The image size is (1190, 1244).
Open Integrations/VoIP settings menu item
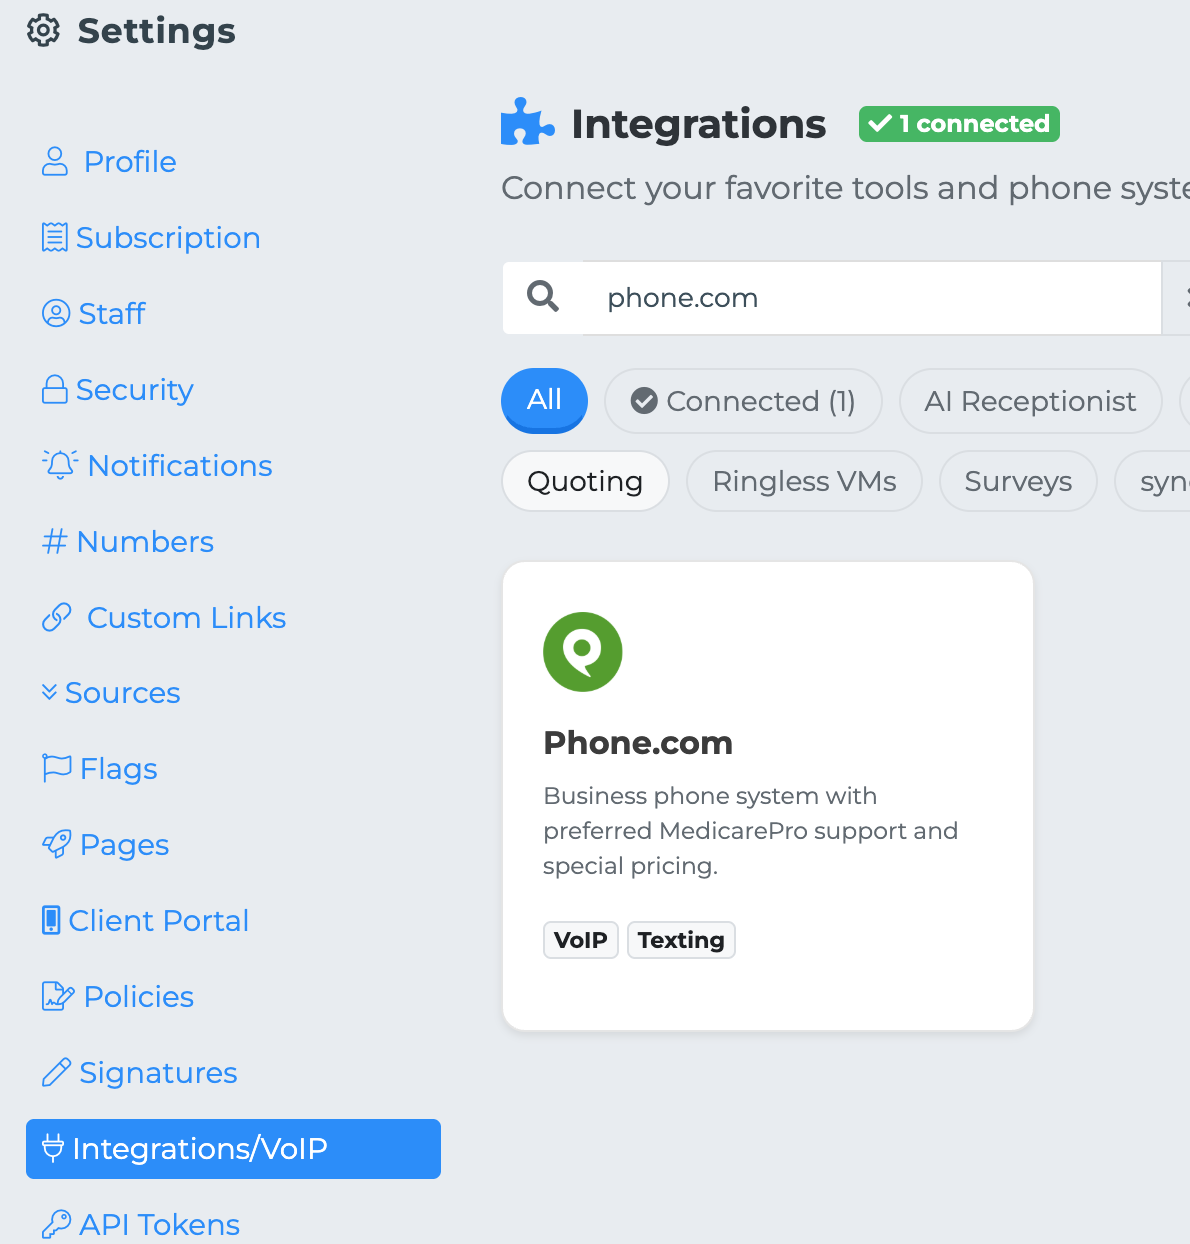coord(233,1149)
